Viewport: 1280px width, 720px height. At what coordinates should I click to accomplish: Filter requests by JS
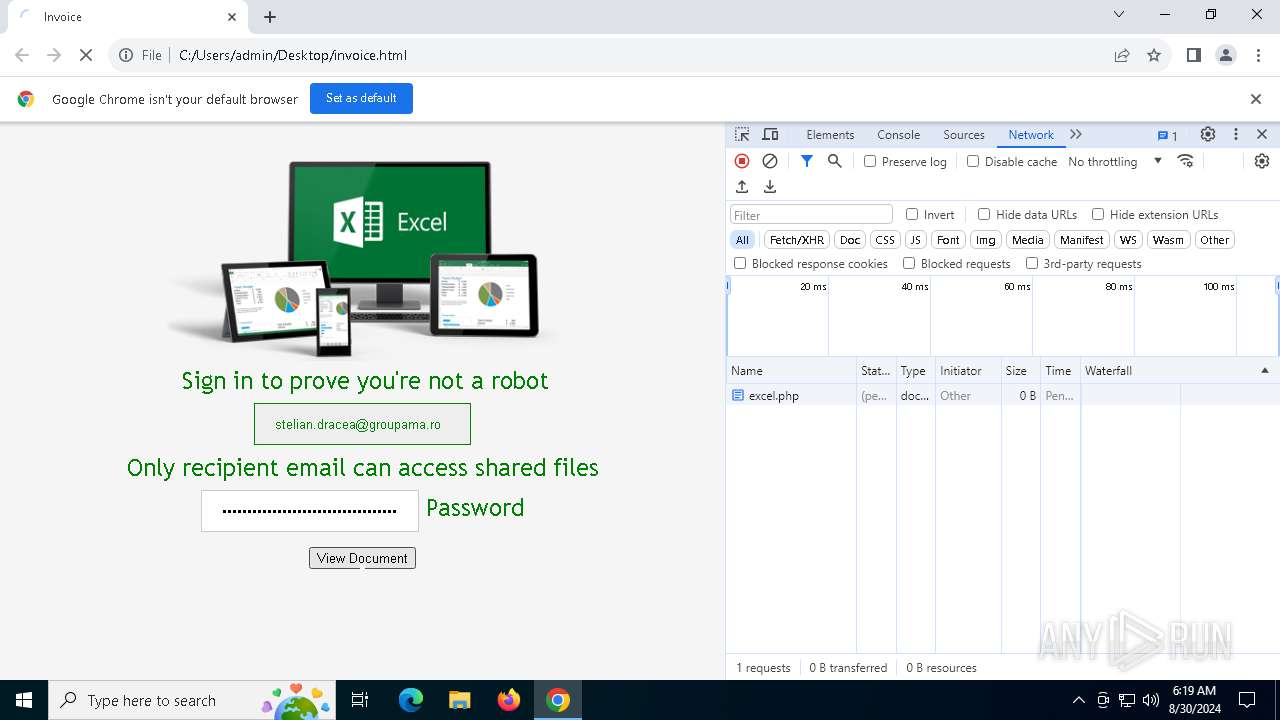(x=915, y=240)
